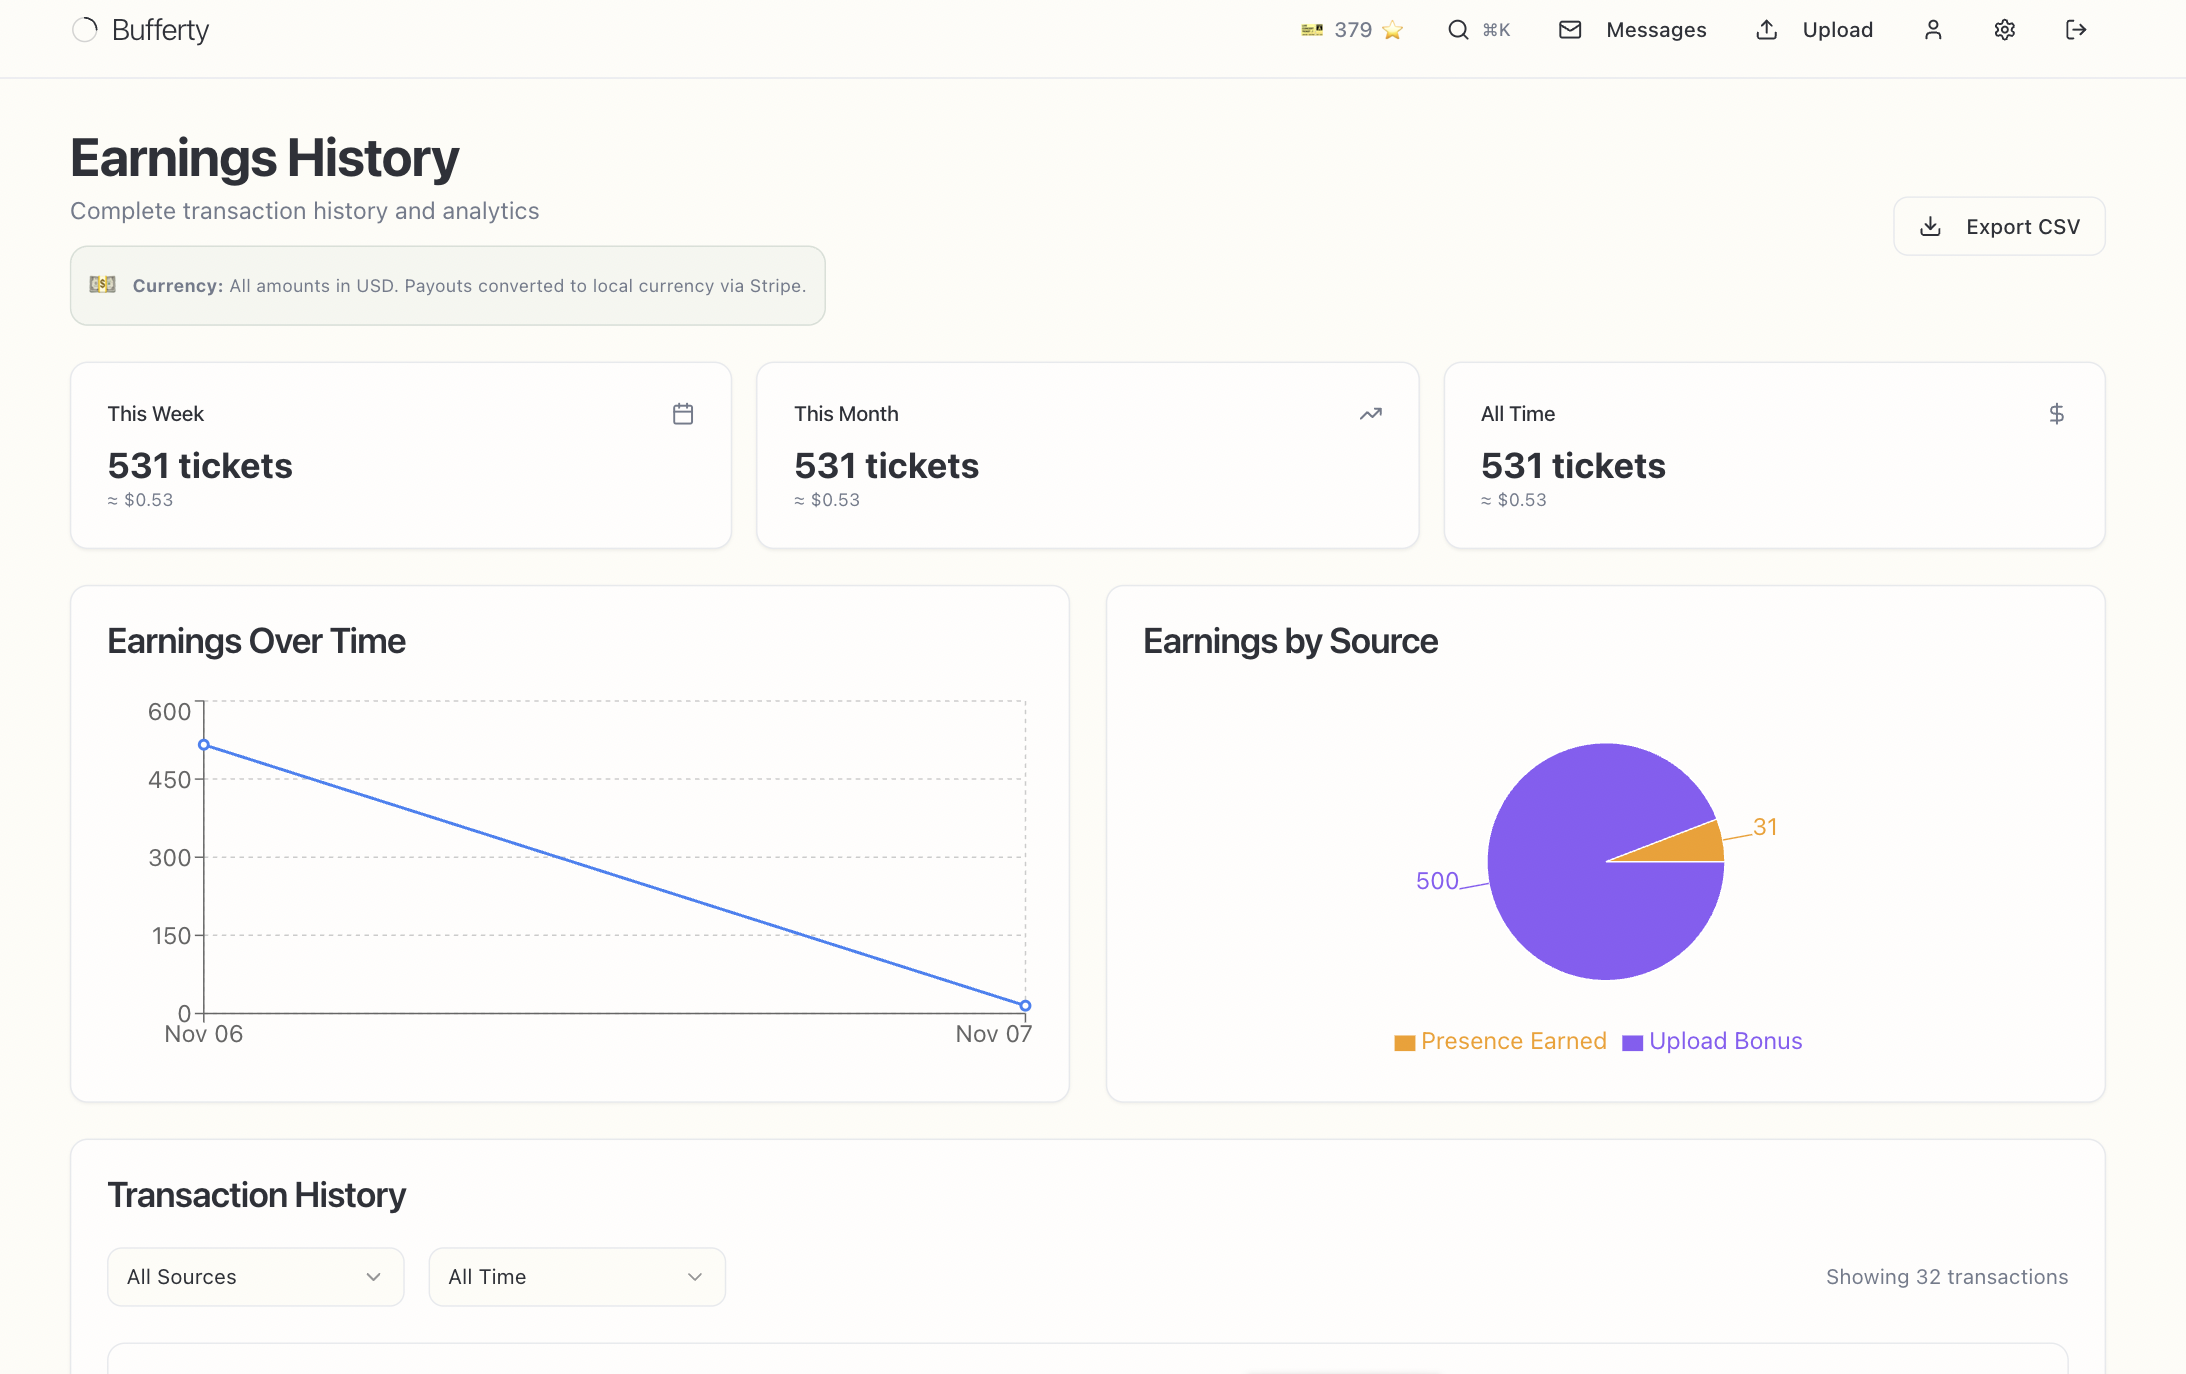Toggle the Presence Earned legend entry
The width and height of the screenshot is (2186, 1374).
click(1499, 1041)
